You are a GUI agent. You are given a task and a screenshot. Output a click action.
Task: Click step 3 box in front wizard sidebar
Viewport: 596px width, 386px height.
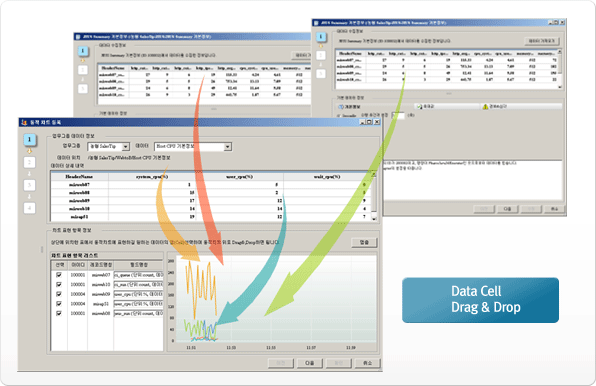coord(29,185)
